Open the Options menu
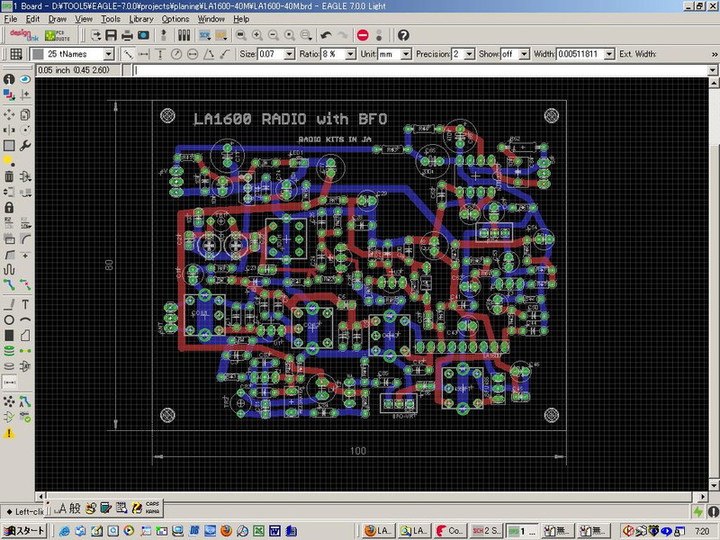 point(175,19)
